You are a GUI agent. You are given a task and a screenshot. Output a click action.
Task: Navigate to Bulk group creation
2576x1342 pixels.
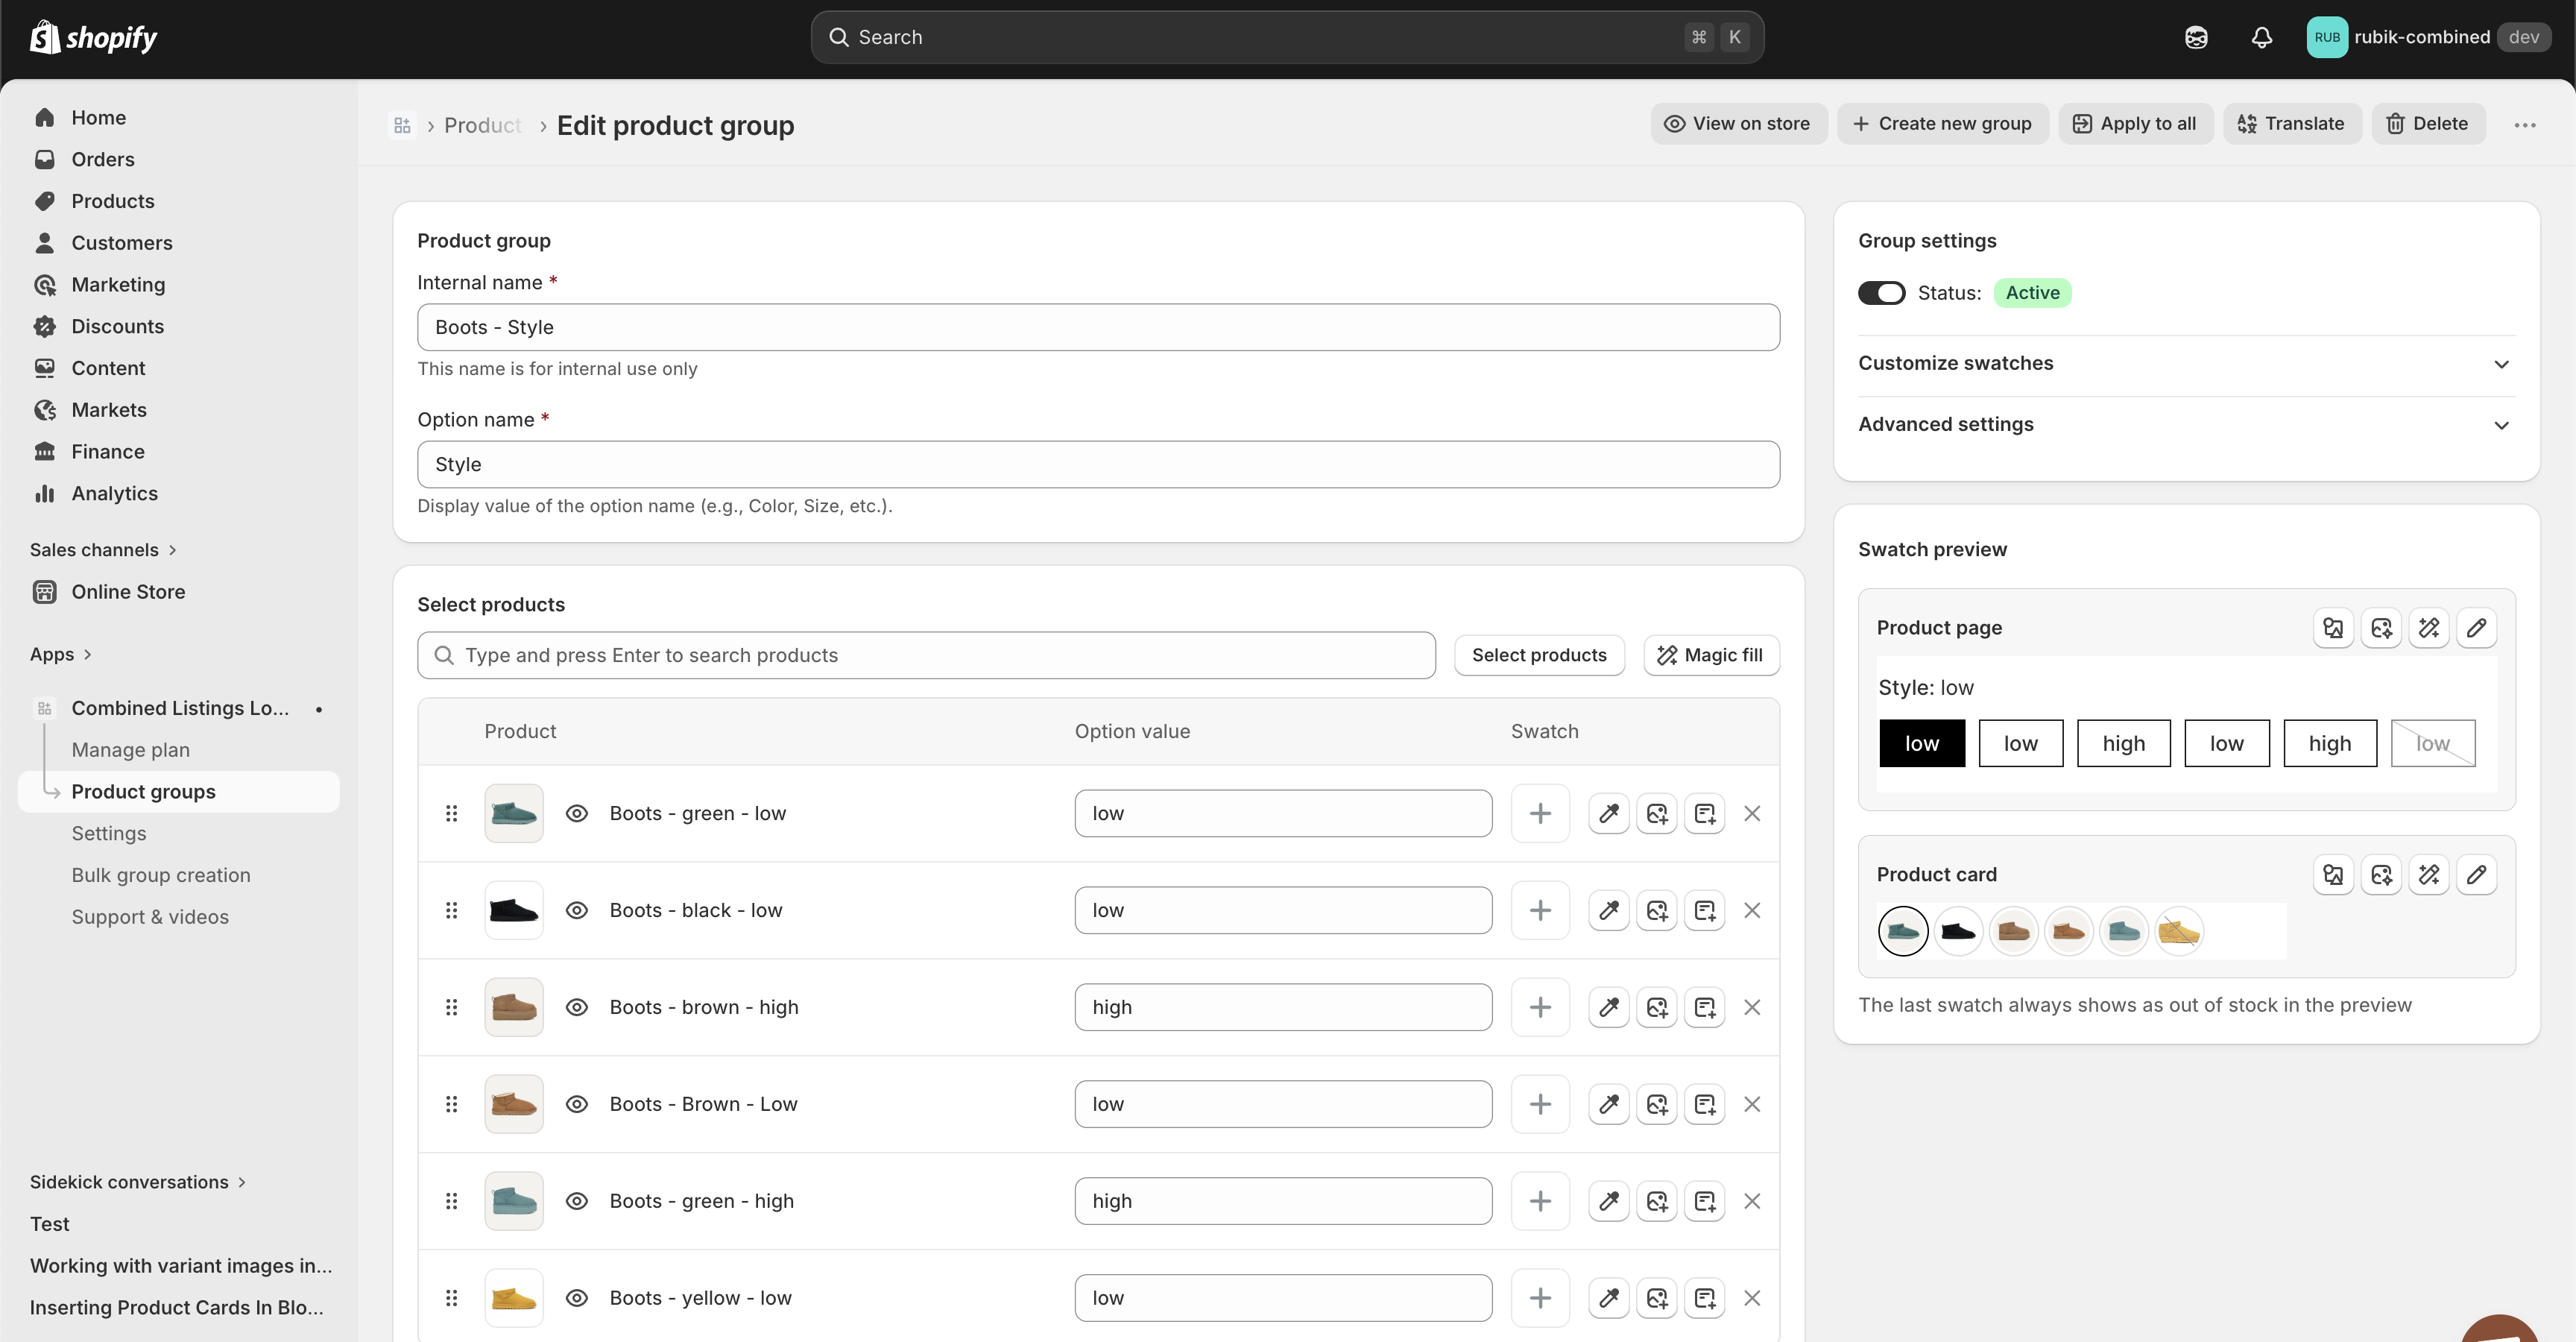[161, 874]
